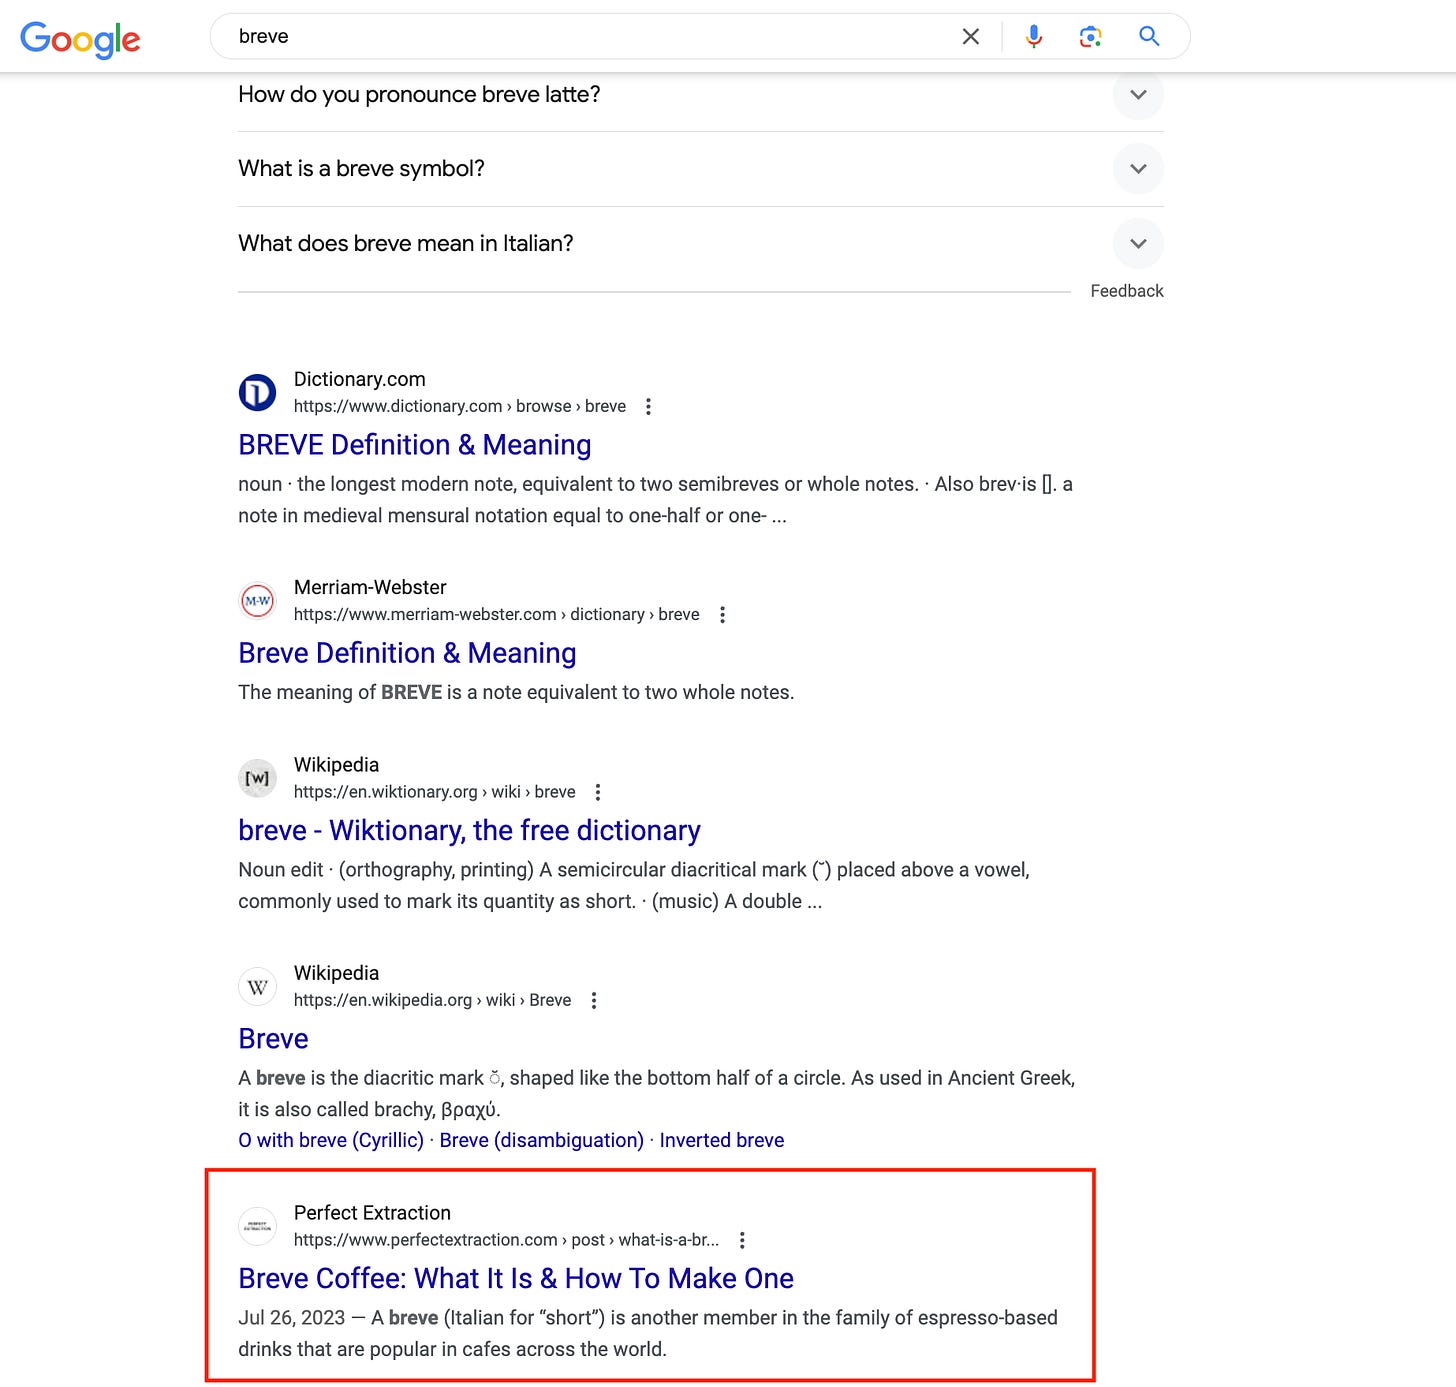The width and height of the screenshot is (1456, 1387).
Task: Open Dictionary.com result options three-dot menu
Action: [648, 406]
